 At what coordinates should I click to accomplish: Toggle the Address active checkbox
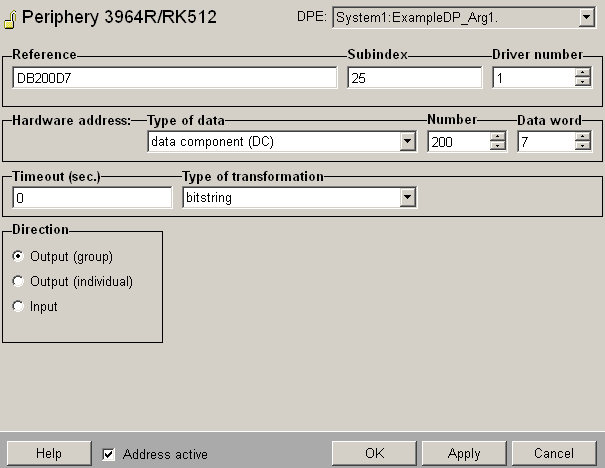(108, 454)
